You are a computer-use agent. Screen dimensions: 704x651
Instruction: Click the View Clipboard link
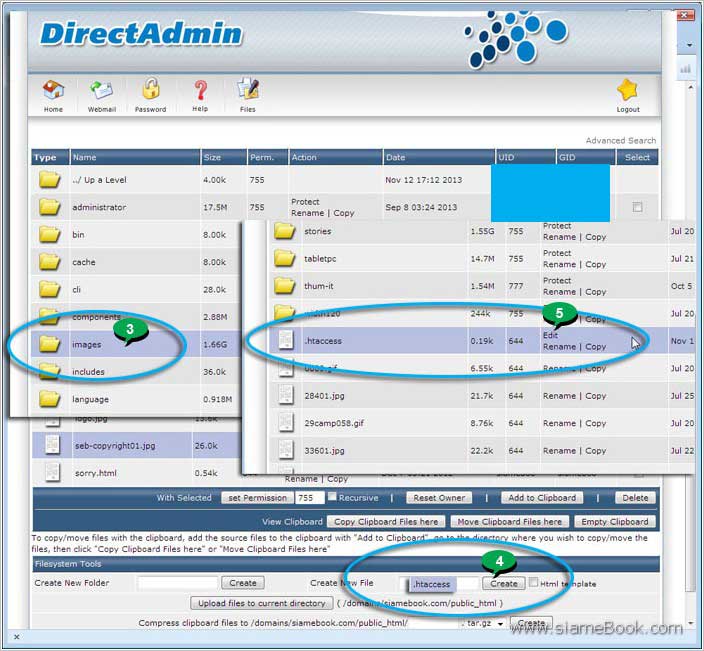pos(292,522)
